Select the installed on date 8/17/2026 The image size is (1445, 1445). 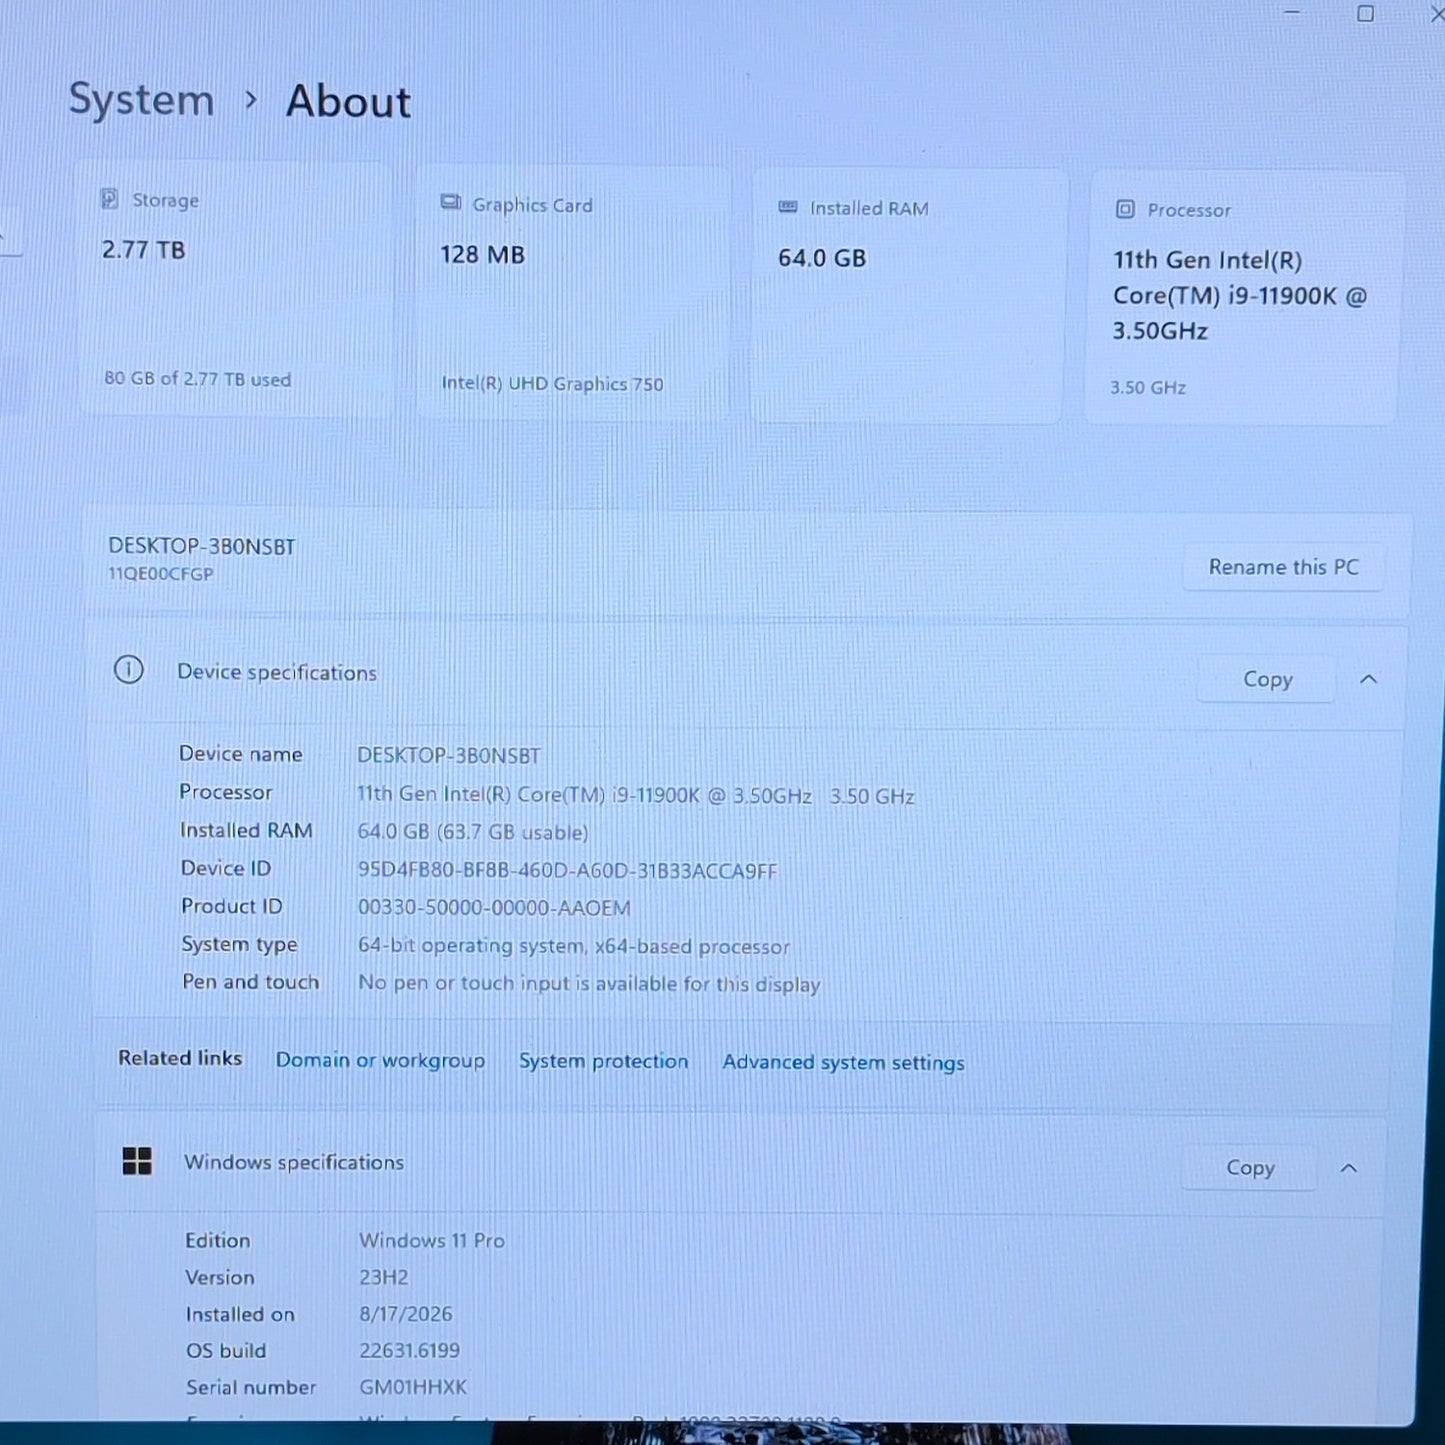[x=406, y=1314]
